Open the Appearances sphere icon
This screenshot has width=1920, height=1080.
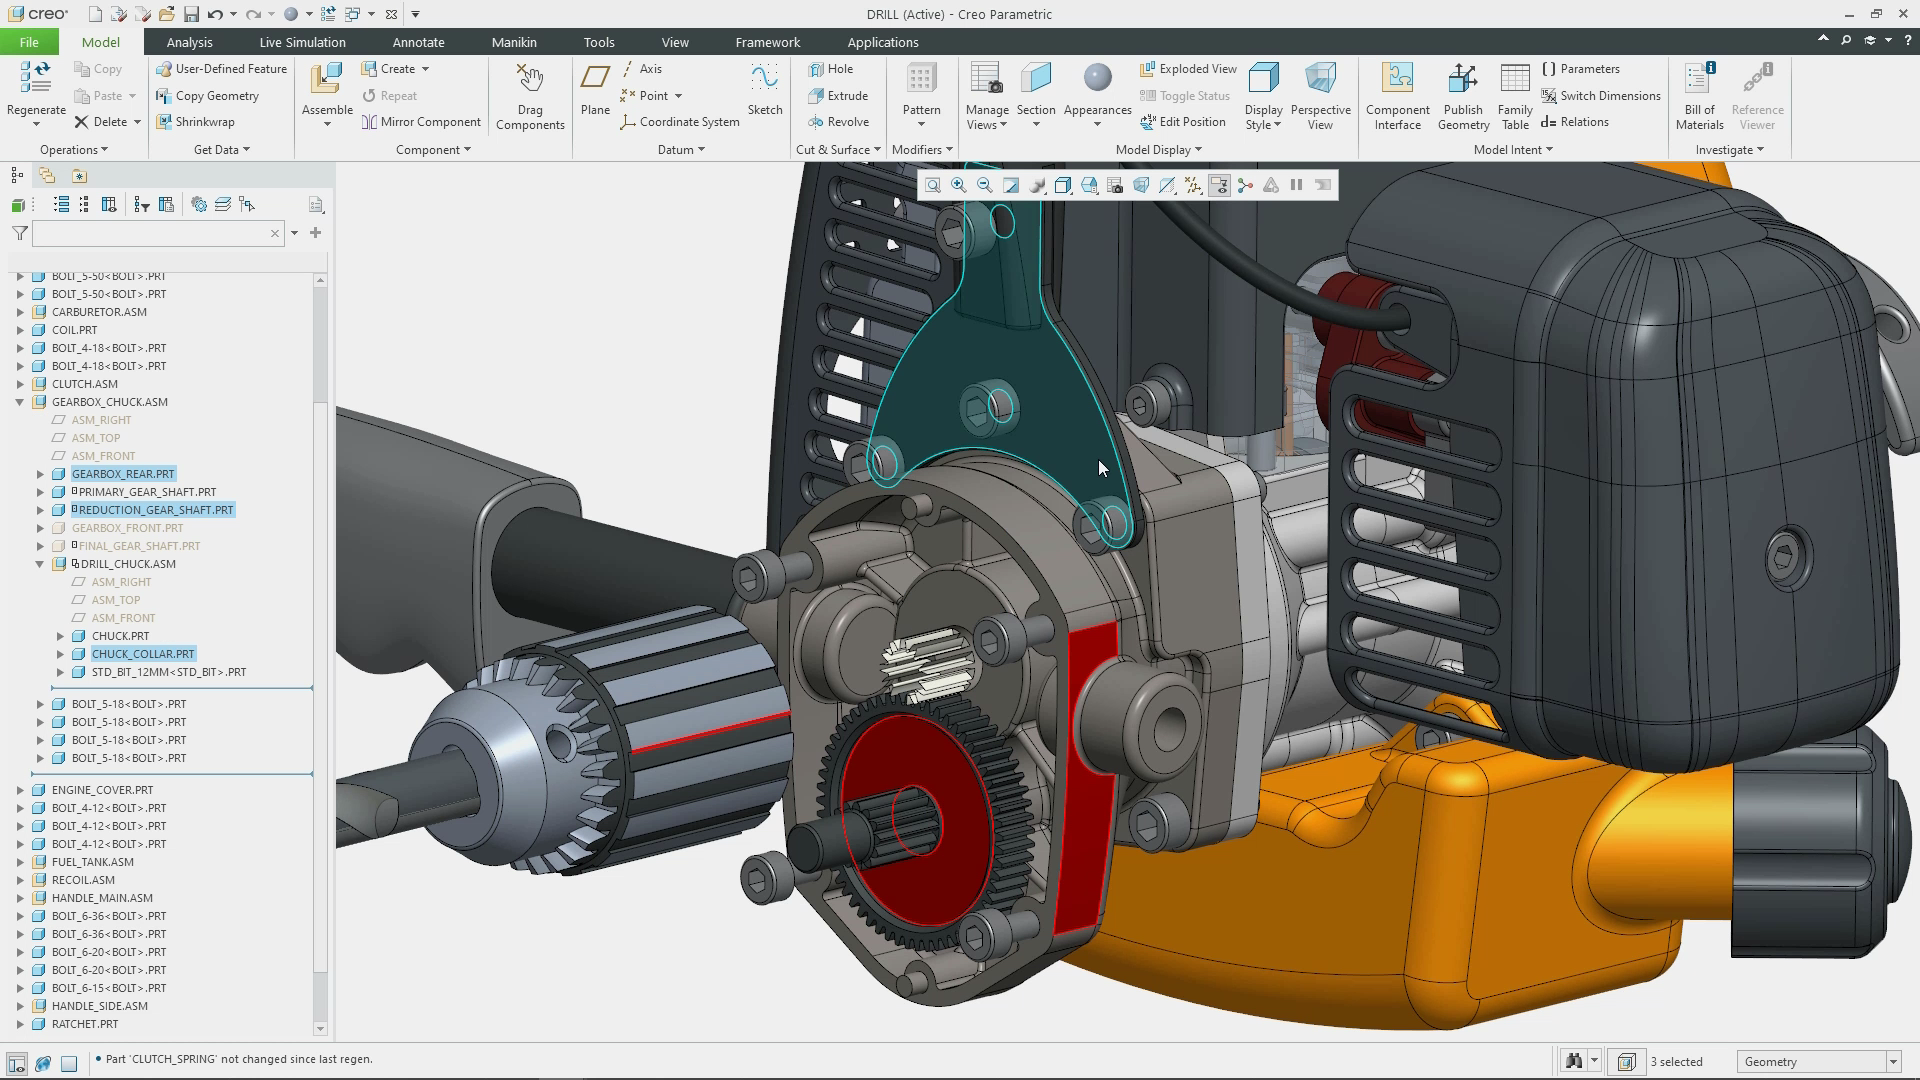(x=1097, y=78)
